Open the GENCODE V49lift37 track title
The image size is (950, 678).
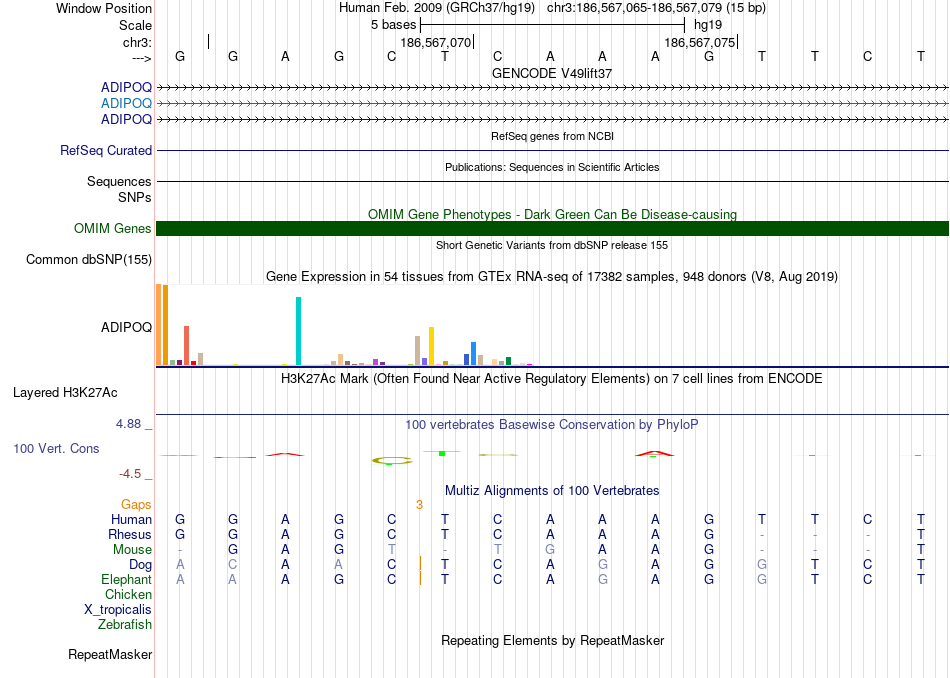[x=552, y=73]
